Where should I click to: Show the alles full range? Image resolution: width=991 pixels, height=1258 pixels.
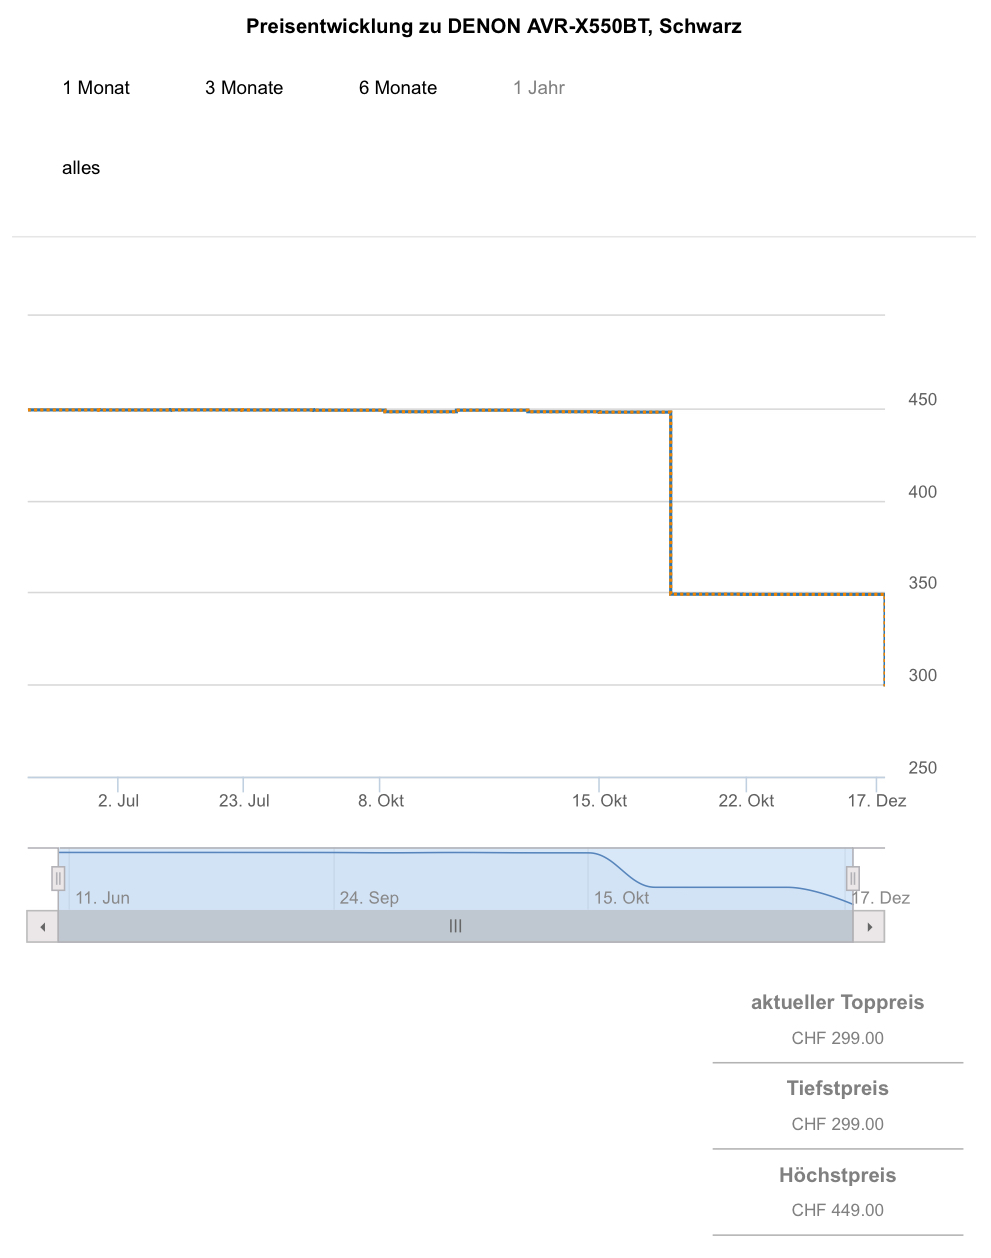click(81, 168)
